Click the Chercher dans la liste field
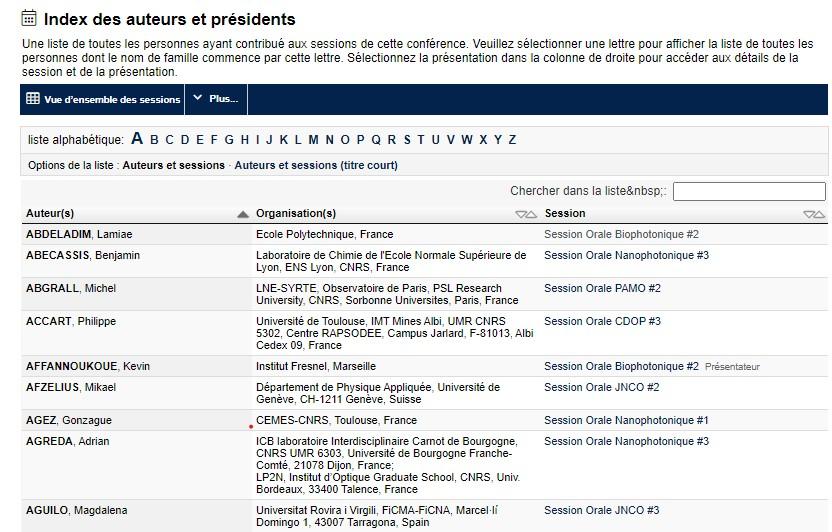Screen dimensions: 832x532 (x=749, y=191)
